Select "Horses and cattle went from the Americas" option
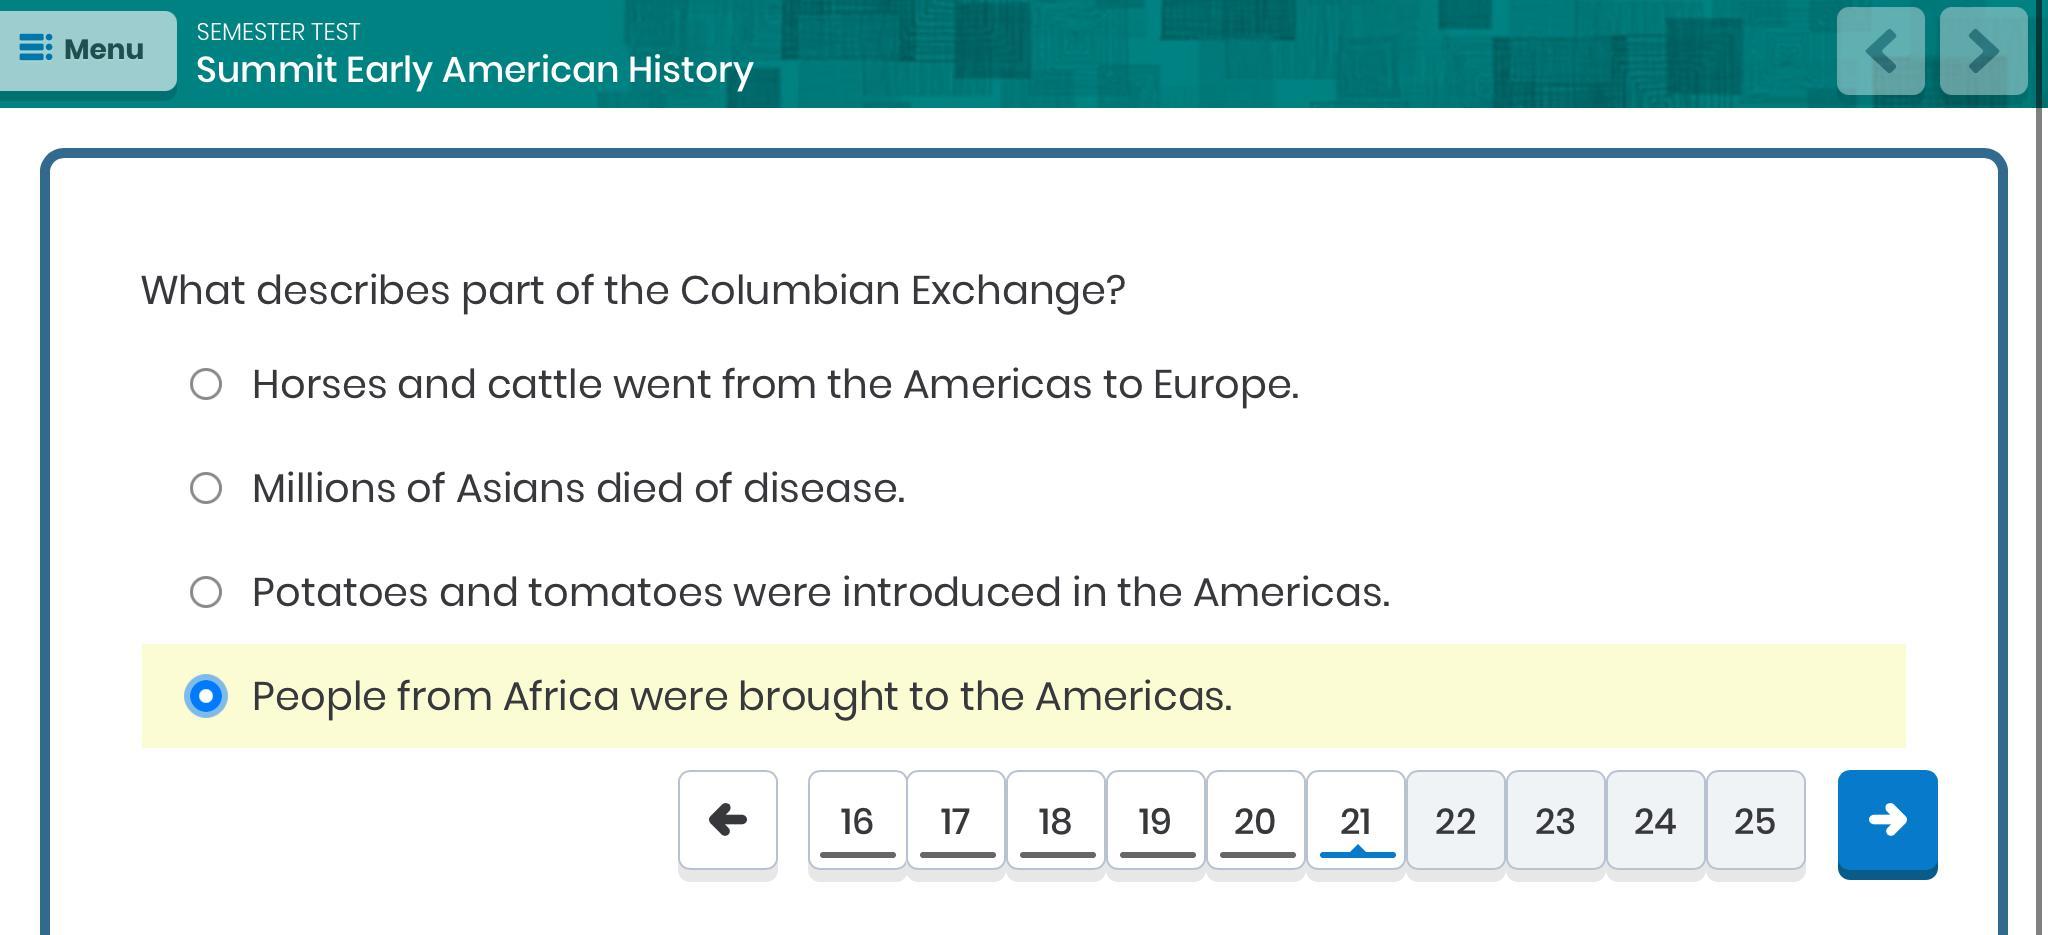 pos(206,384)
